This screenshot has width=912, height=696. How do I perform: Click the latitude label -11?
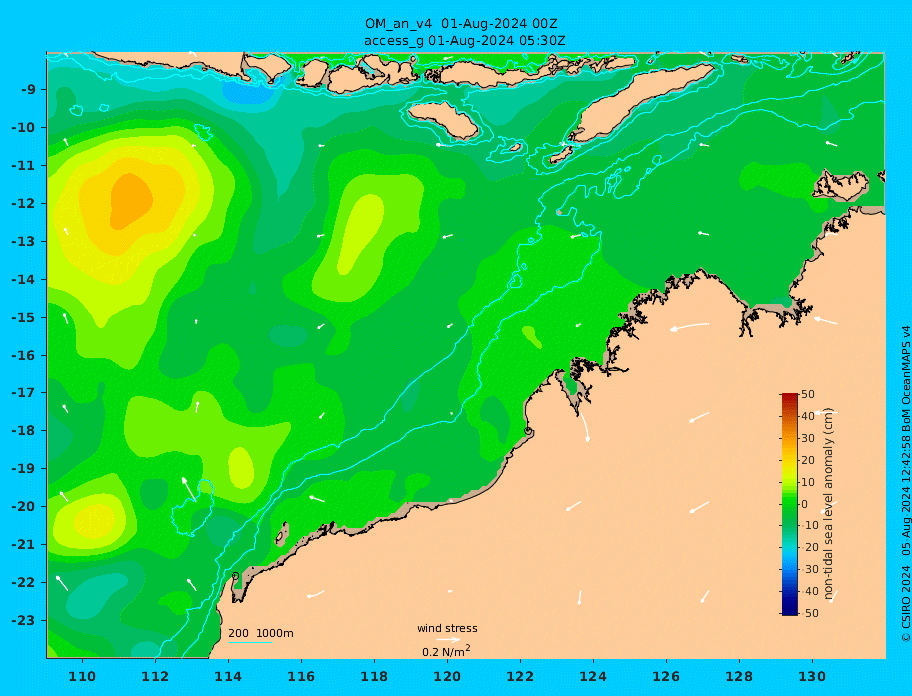(24, 166)
